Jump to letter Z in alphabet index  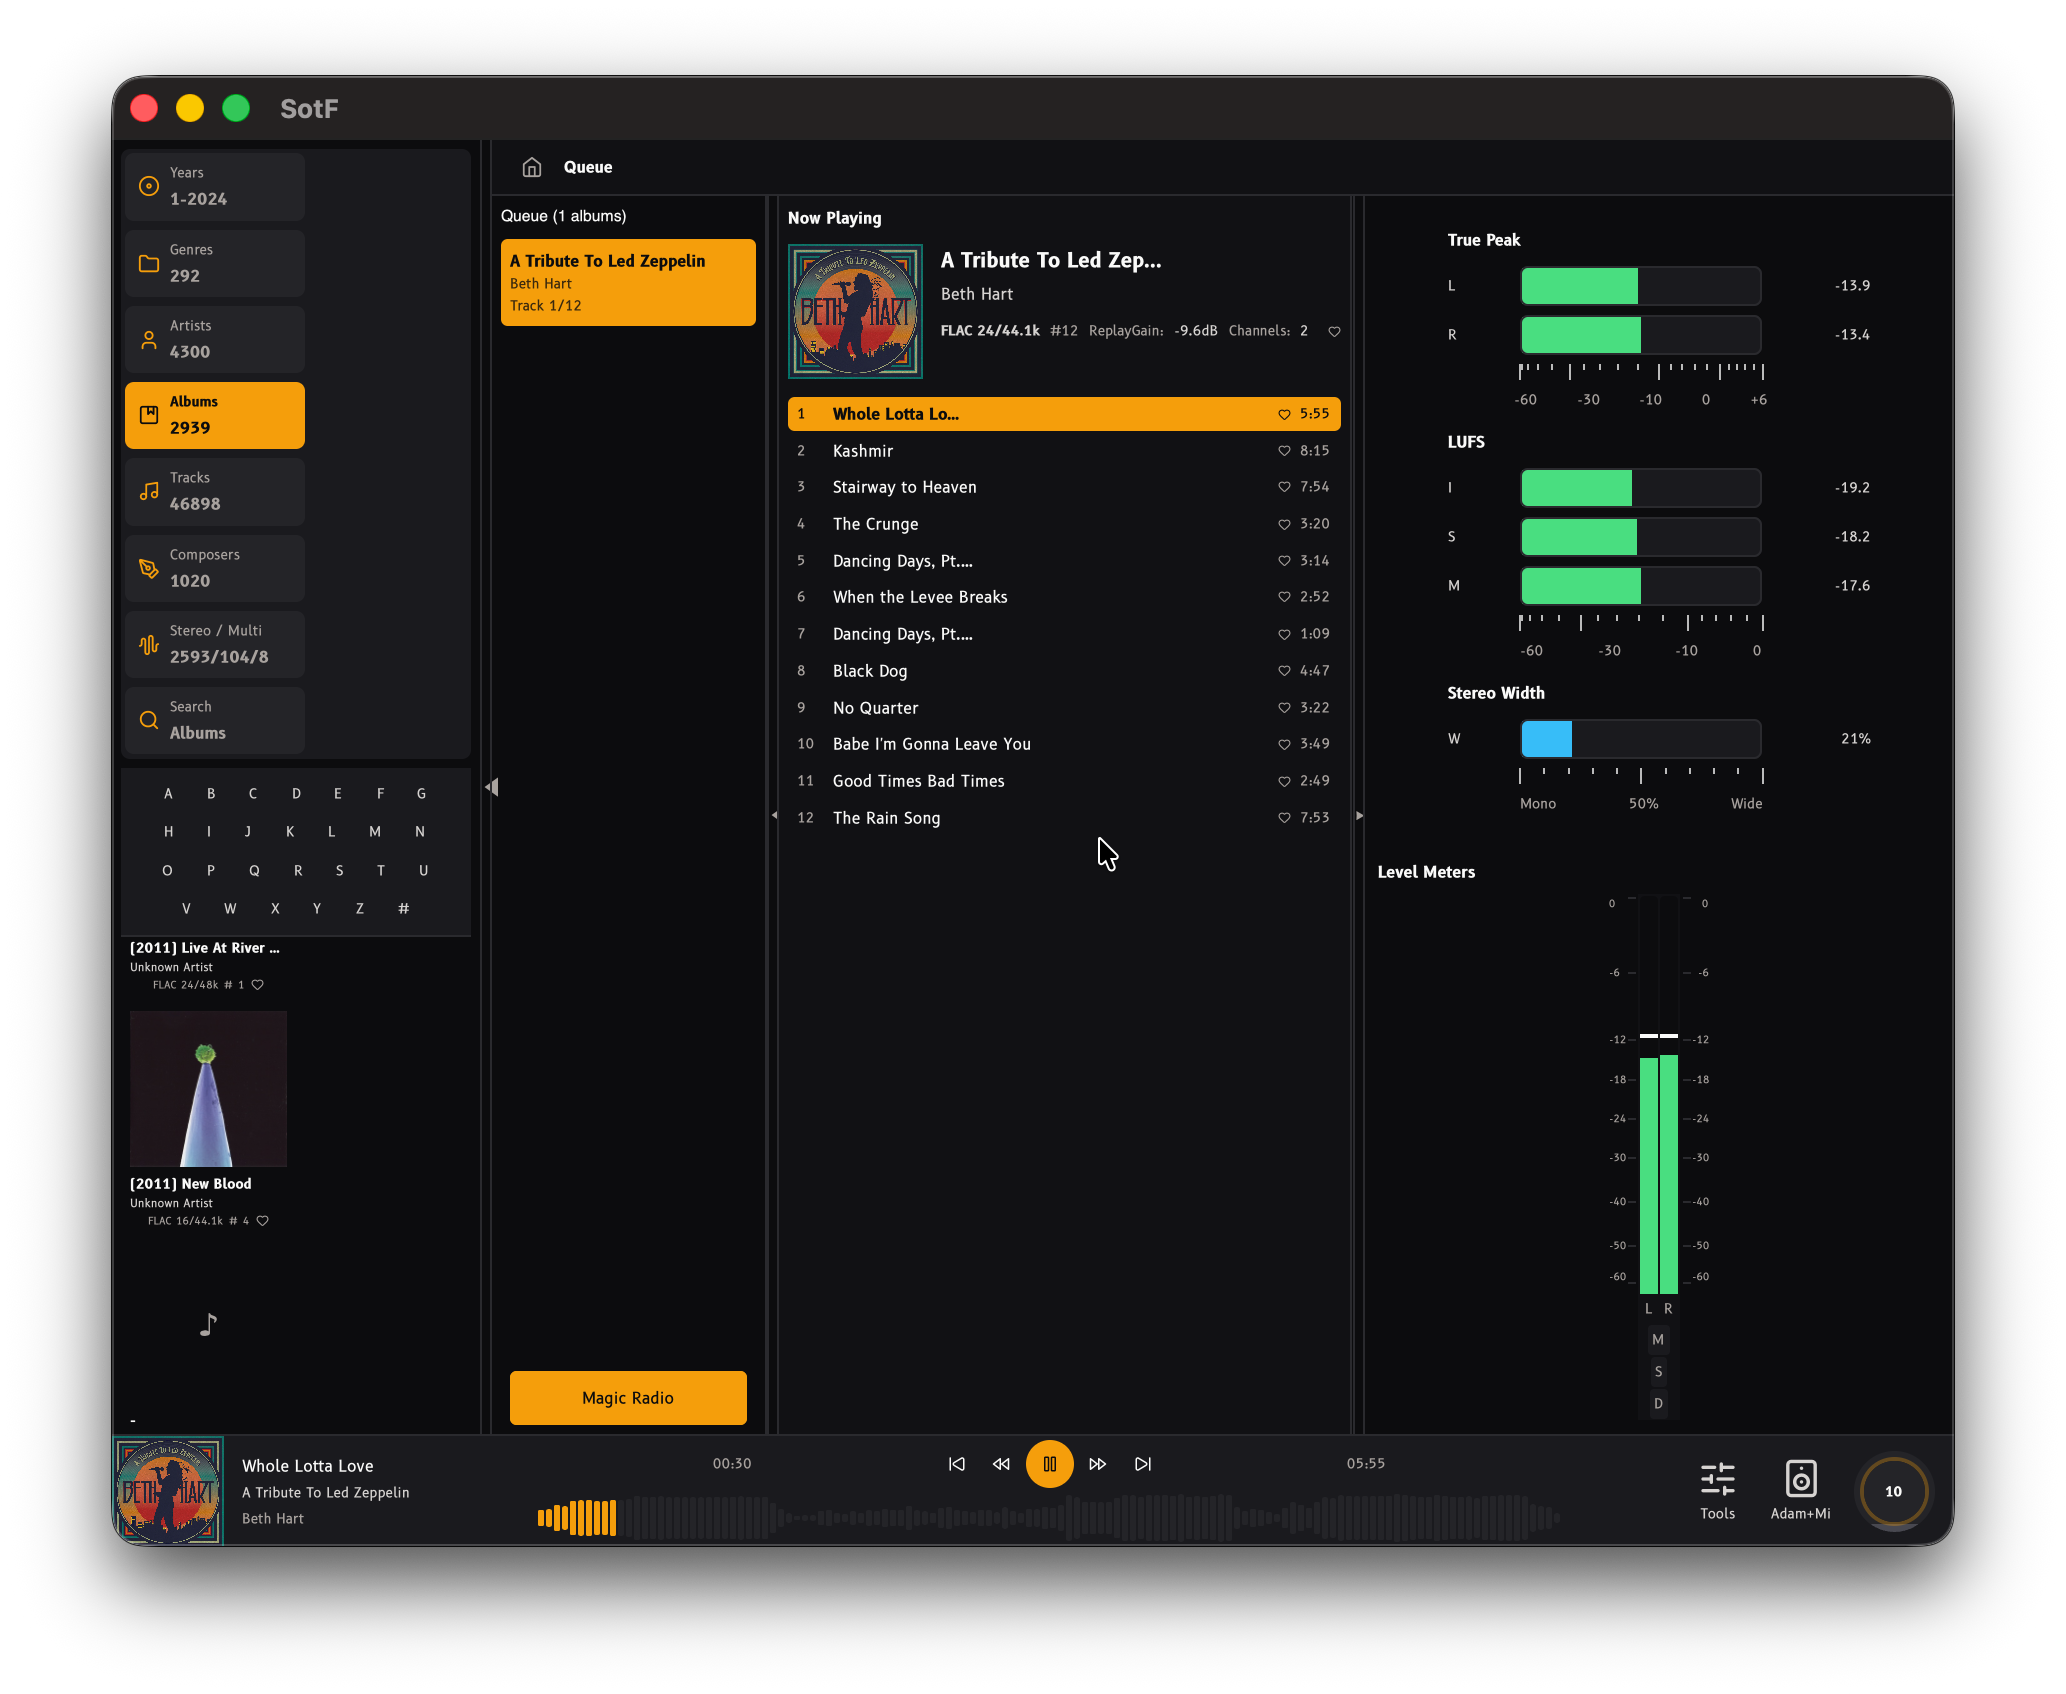360,909
